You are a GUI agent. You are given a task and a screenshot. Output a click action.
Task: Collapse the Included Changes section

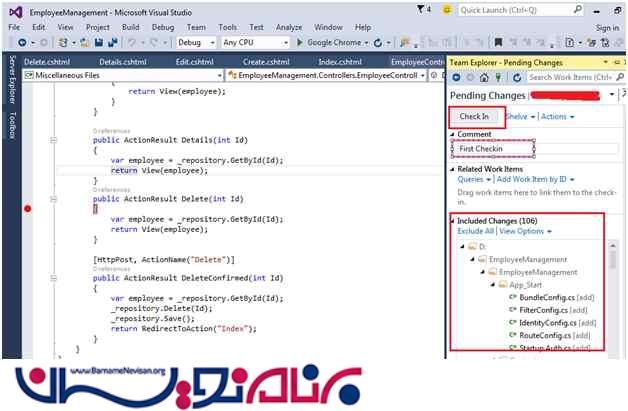click(452, 219)
